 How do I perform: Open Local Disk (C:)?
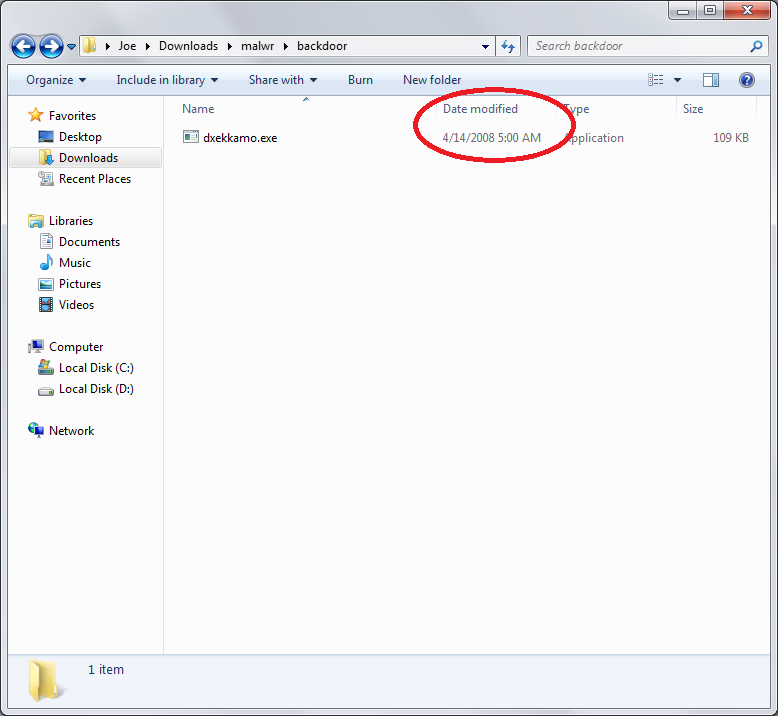(96, 368)
